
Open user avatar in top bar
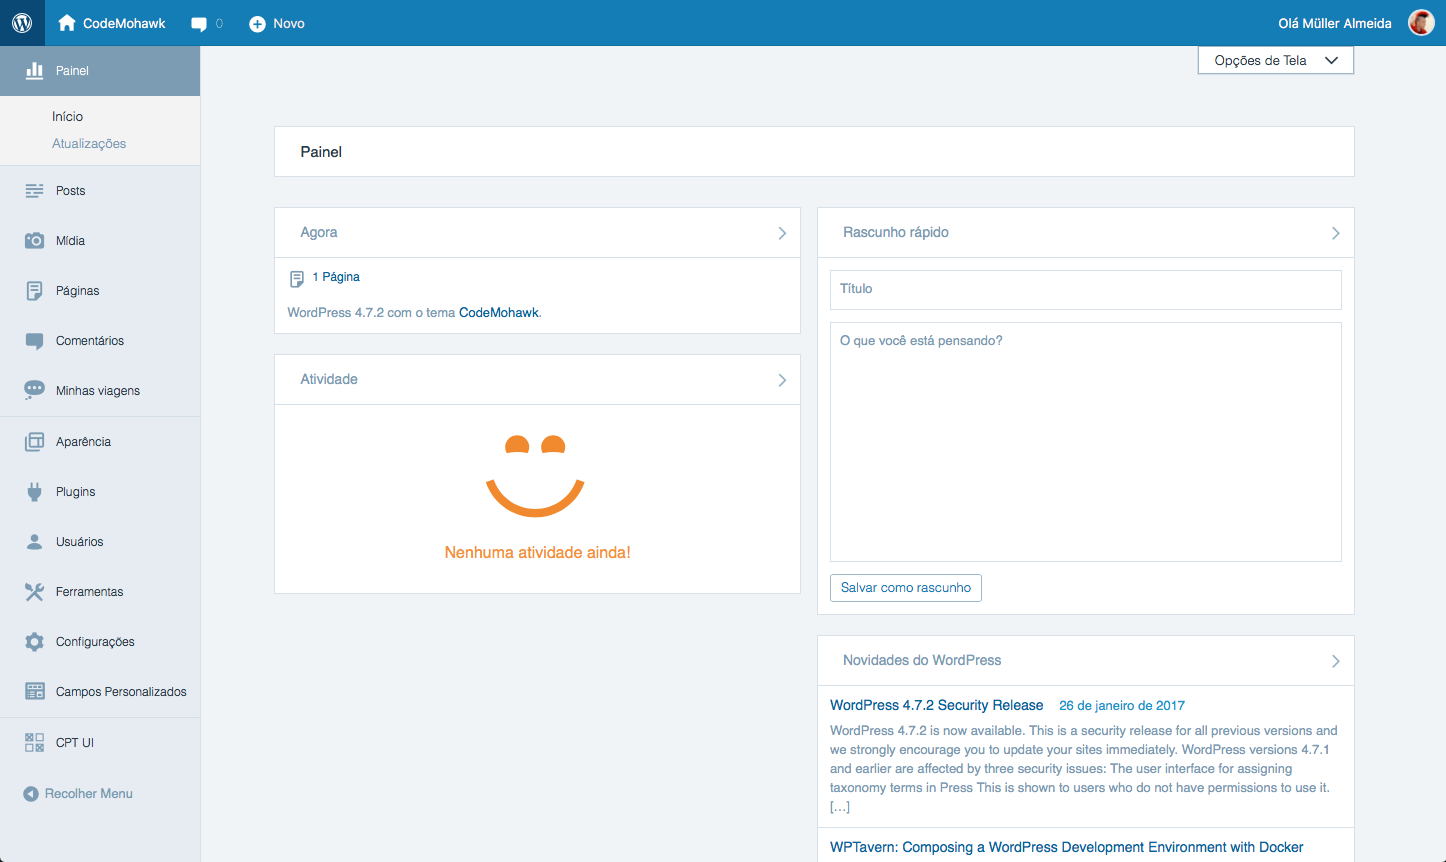tap(1421, 23)
